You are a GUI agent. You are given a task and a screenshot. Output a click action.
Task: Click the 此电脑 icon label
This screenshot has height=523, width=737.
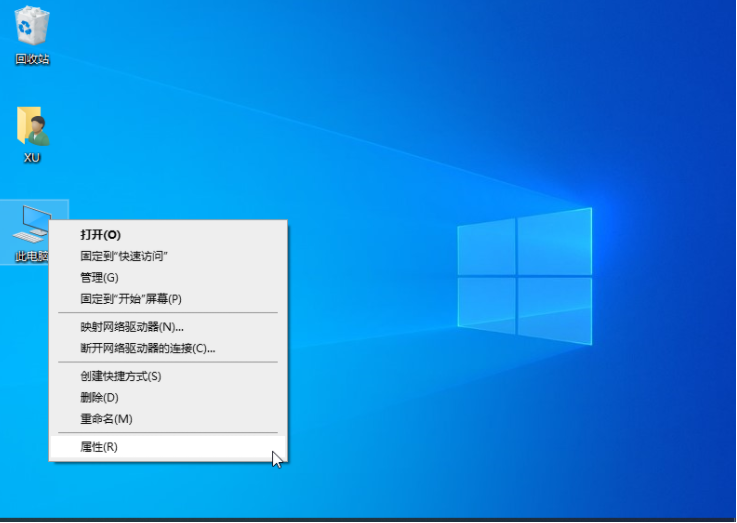click(x=30, y=257)
